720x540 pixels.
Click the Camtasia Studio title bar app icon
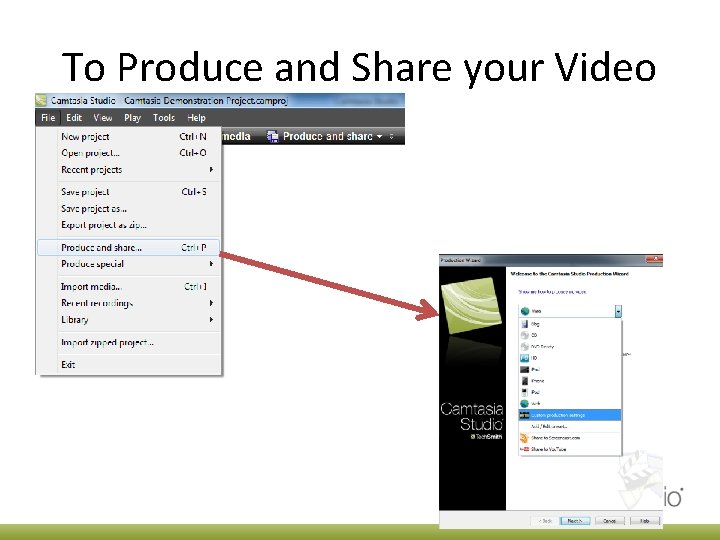coord(41,100)
